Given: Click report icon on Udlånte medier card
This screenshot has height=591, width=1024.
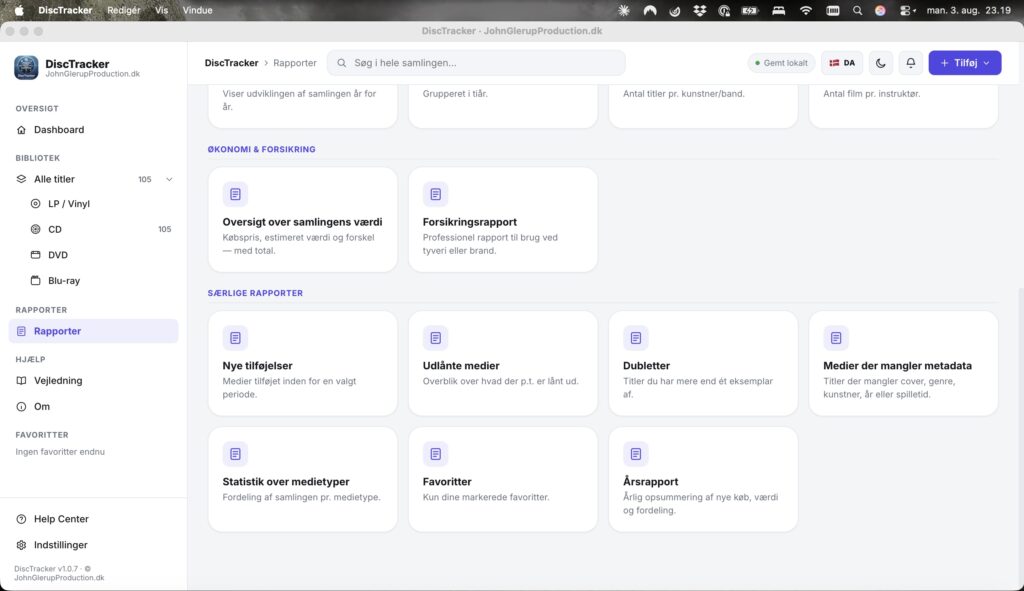Looking at the screenshot, I should point(436,338).
